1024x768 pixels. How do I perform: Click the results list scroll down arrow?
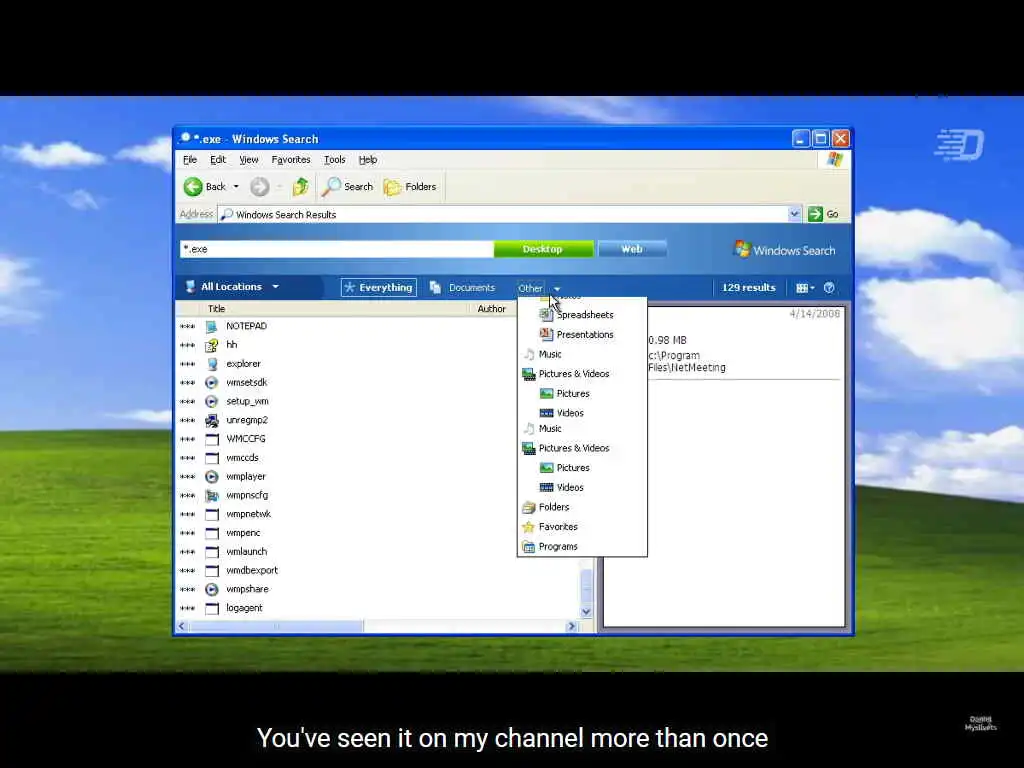[586, 612]
